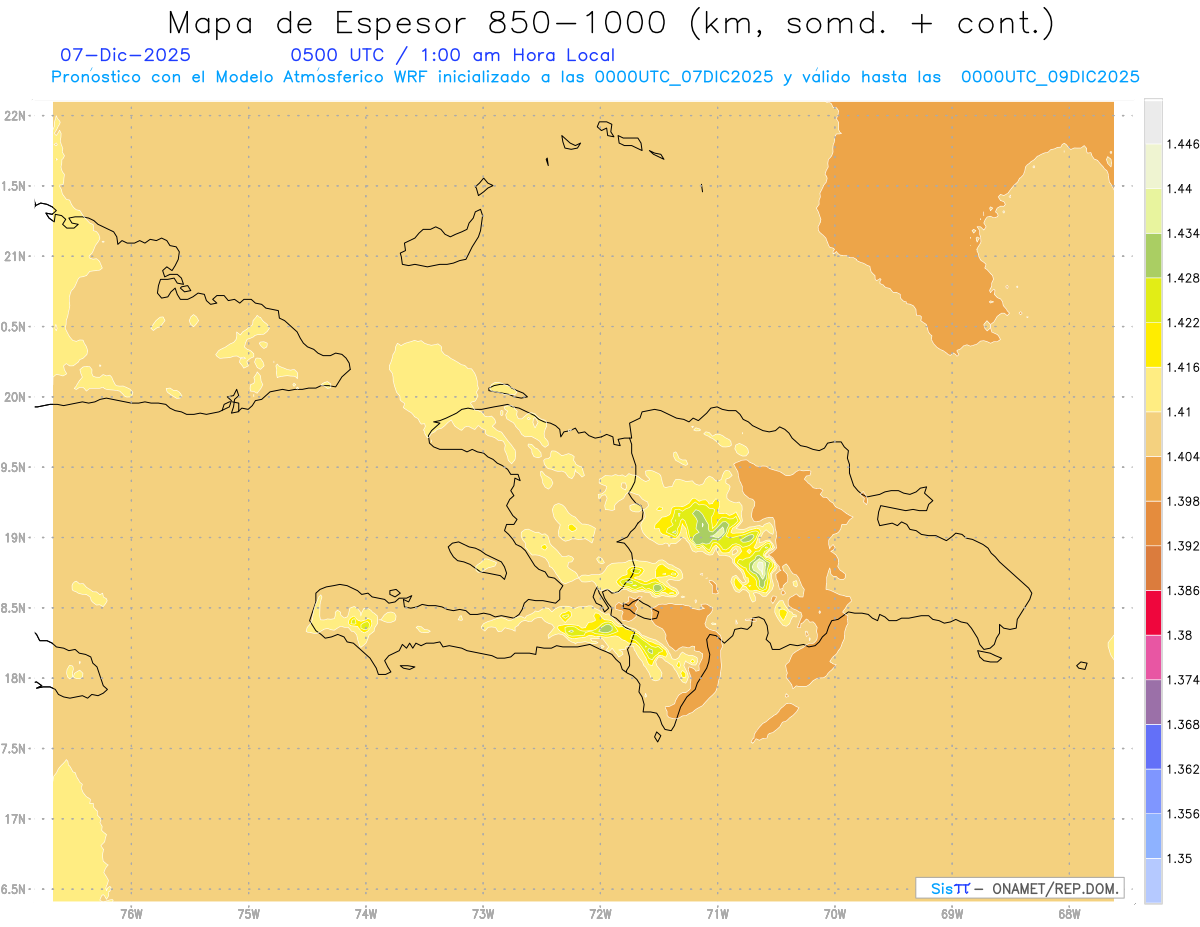Click the 19N latitude label

17,537
